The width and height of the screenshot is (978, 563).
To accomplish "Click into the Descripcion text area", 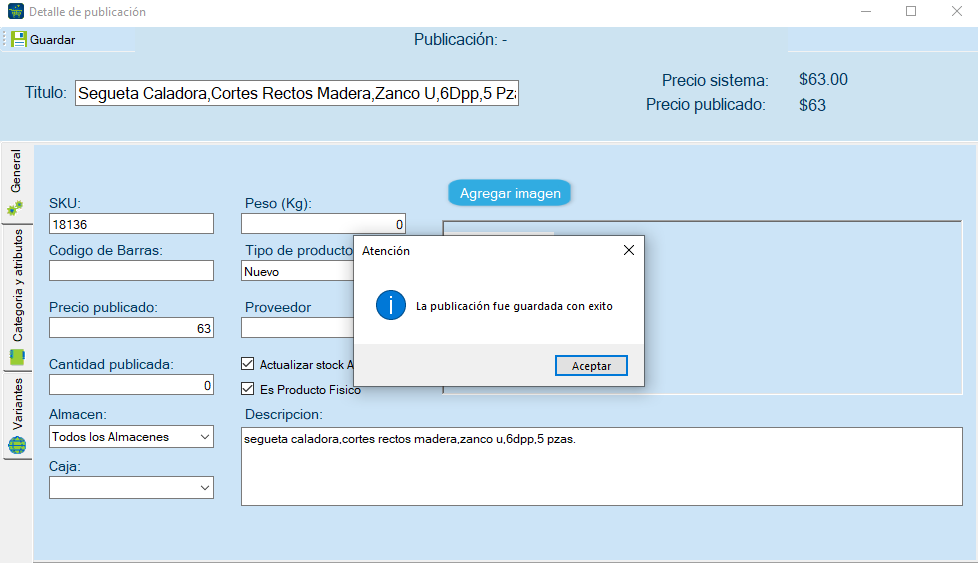I will point(602,466).
